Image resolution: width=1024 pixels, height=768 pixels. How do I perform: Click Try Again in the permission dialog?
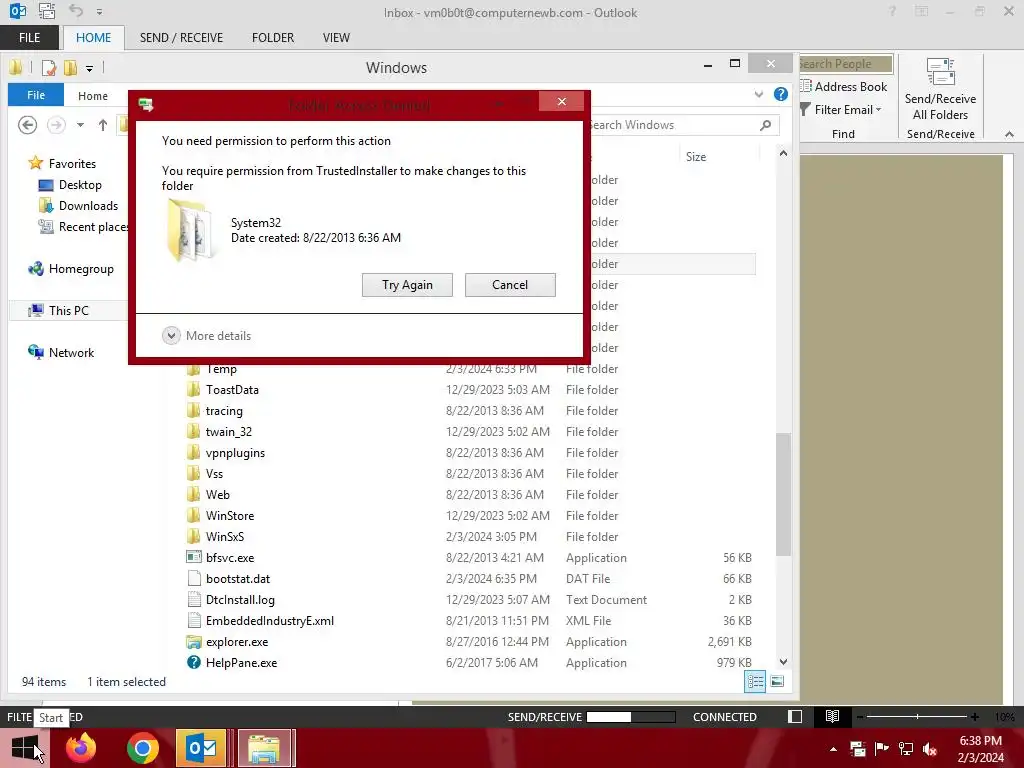click(x=407, y=285)
